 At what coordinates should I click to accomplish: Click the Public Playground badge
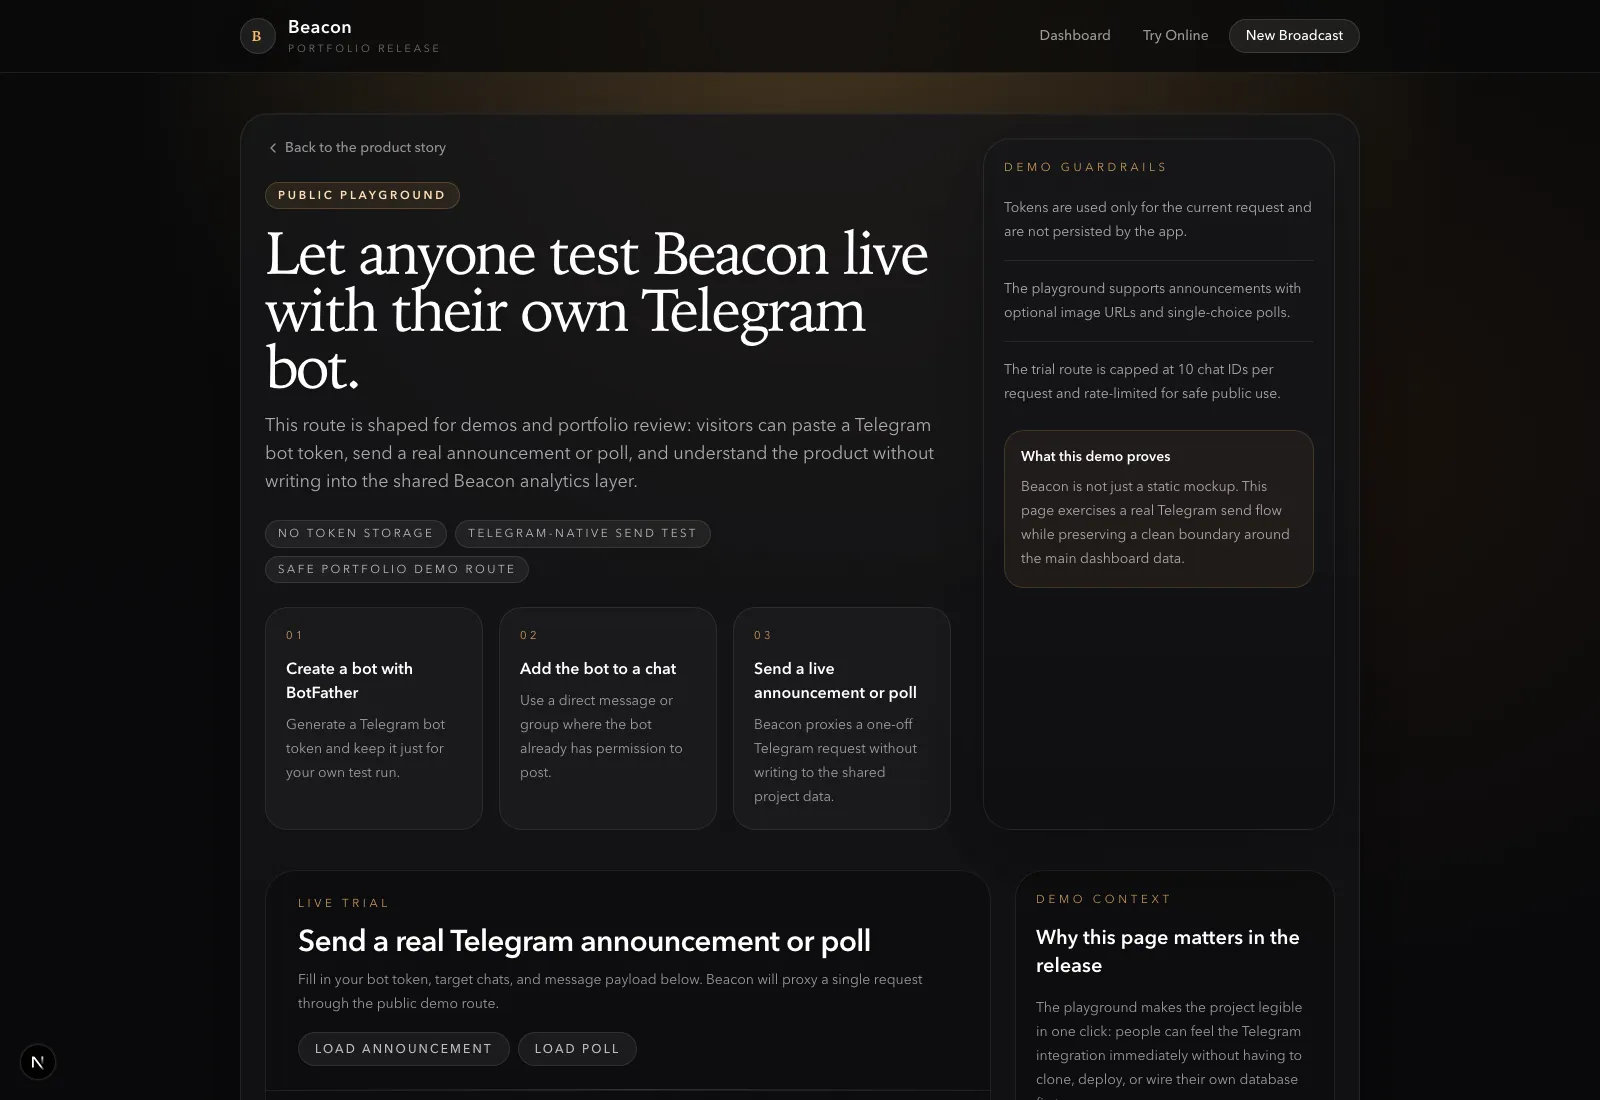click(x=362, y=195)
